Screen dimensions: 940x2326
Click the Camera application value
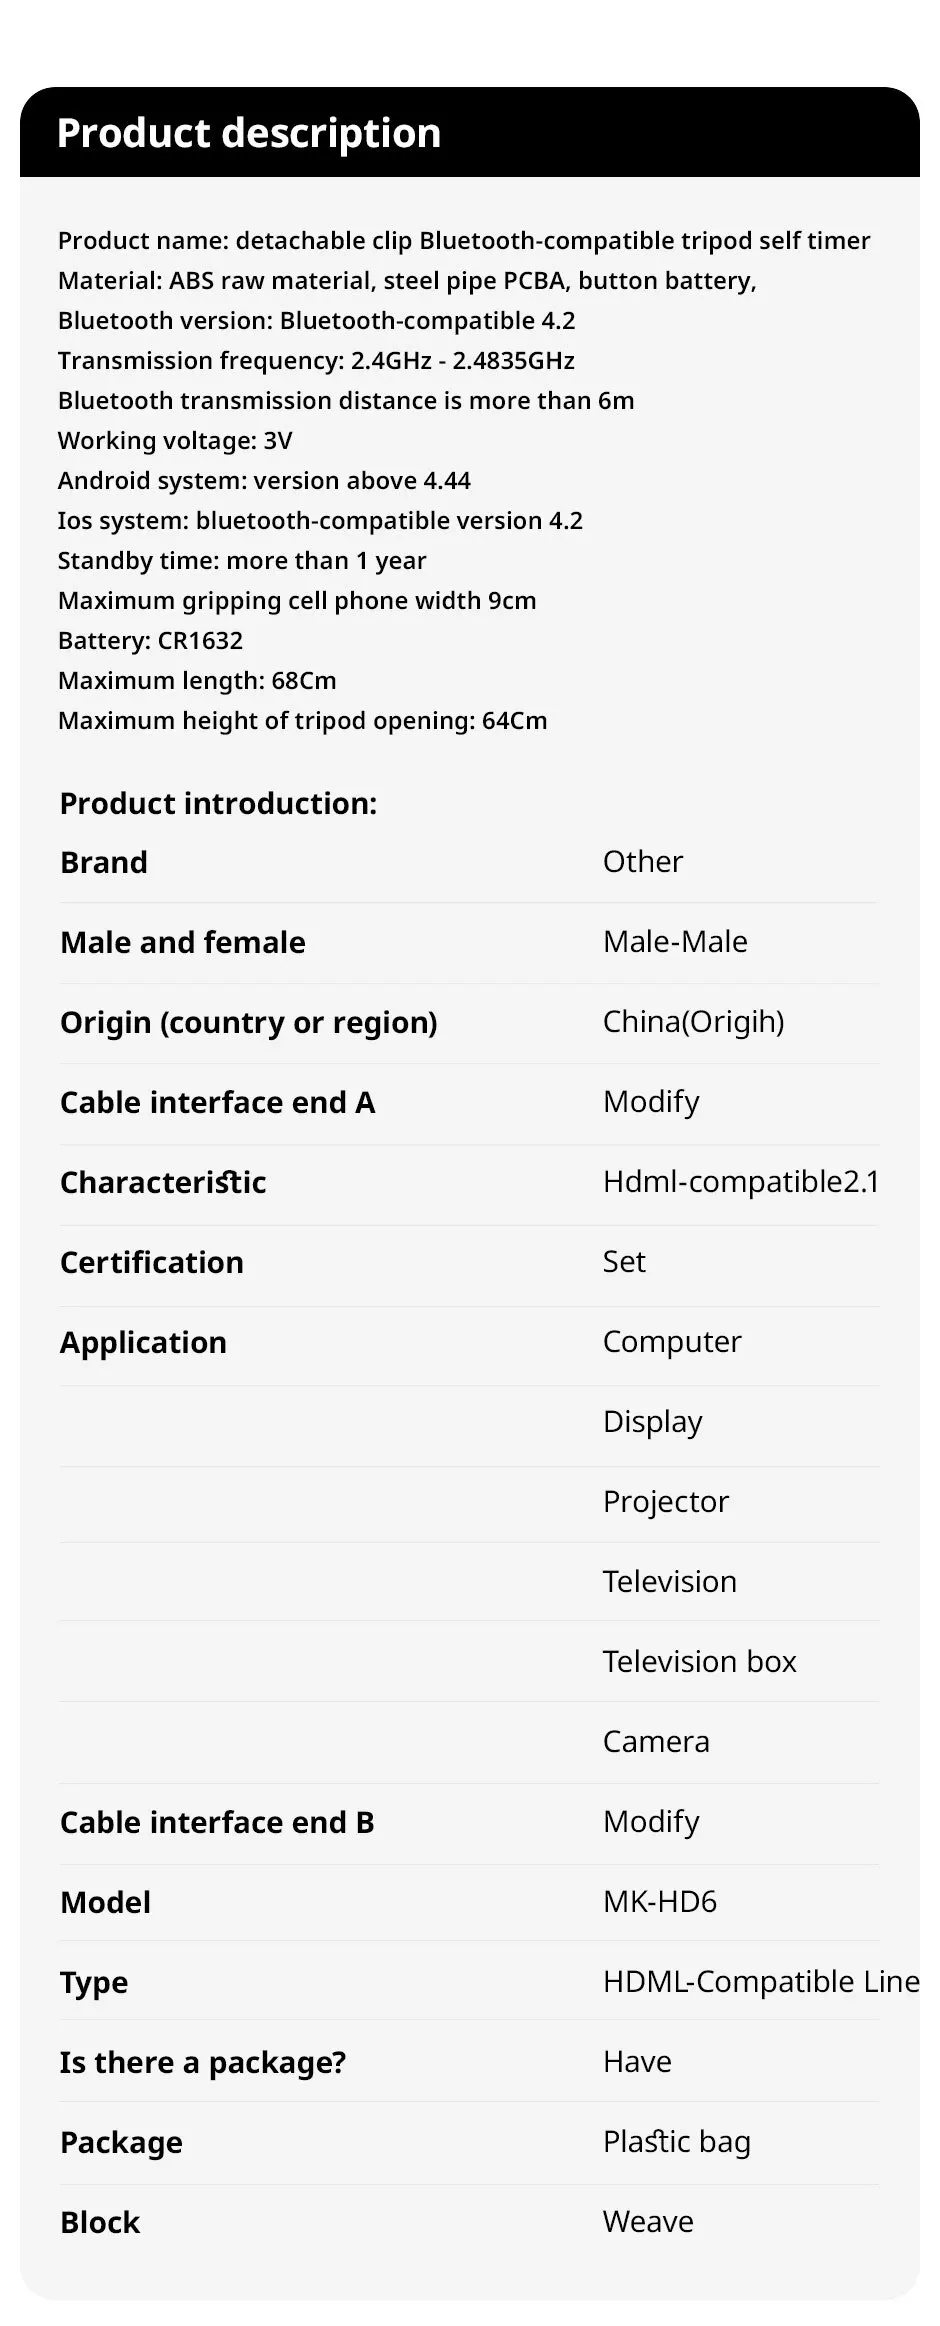pos(656,1741)
